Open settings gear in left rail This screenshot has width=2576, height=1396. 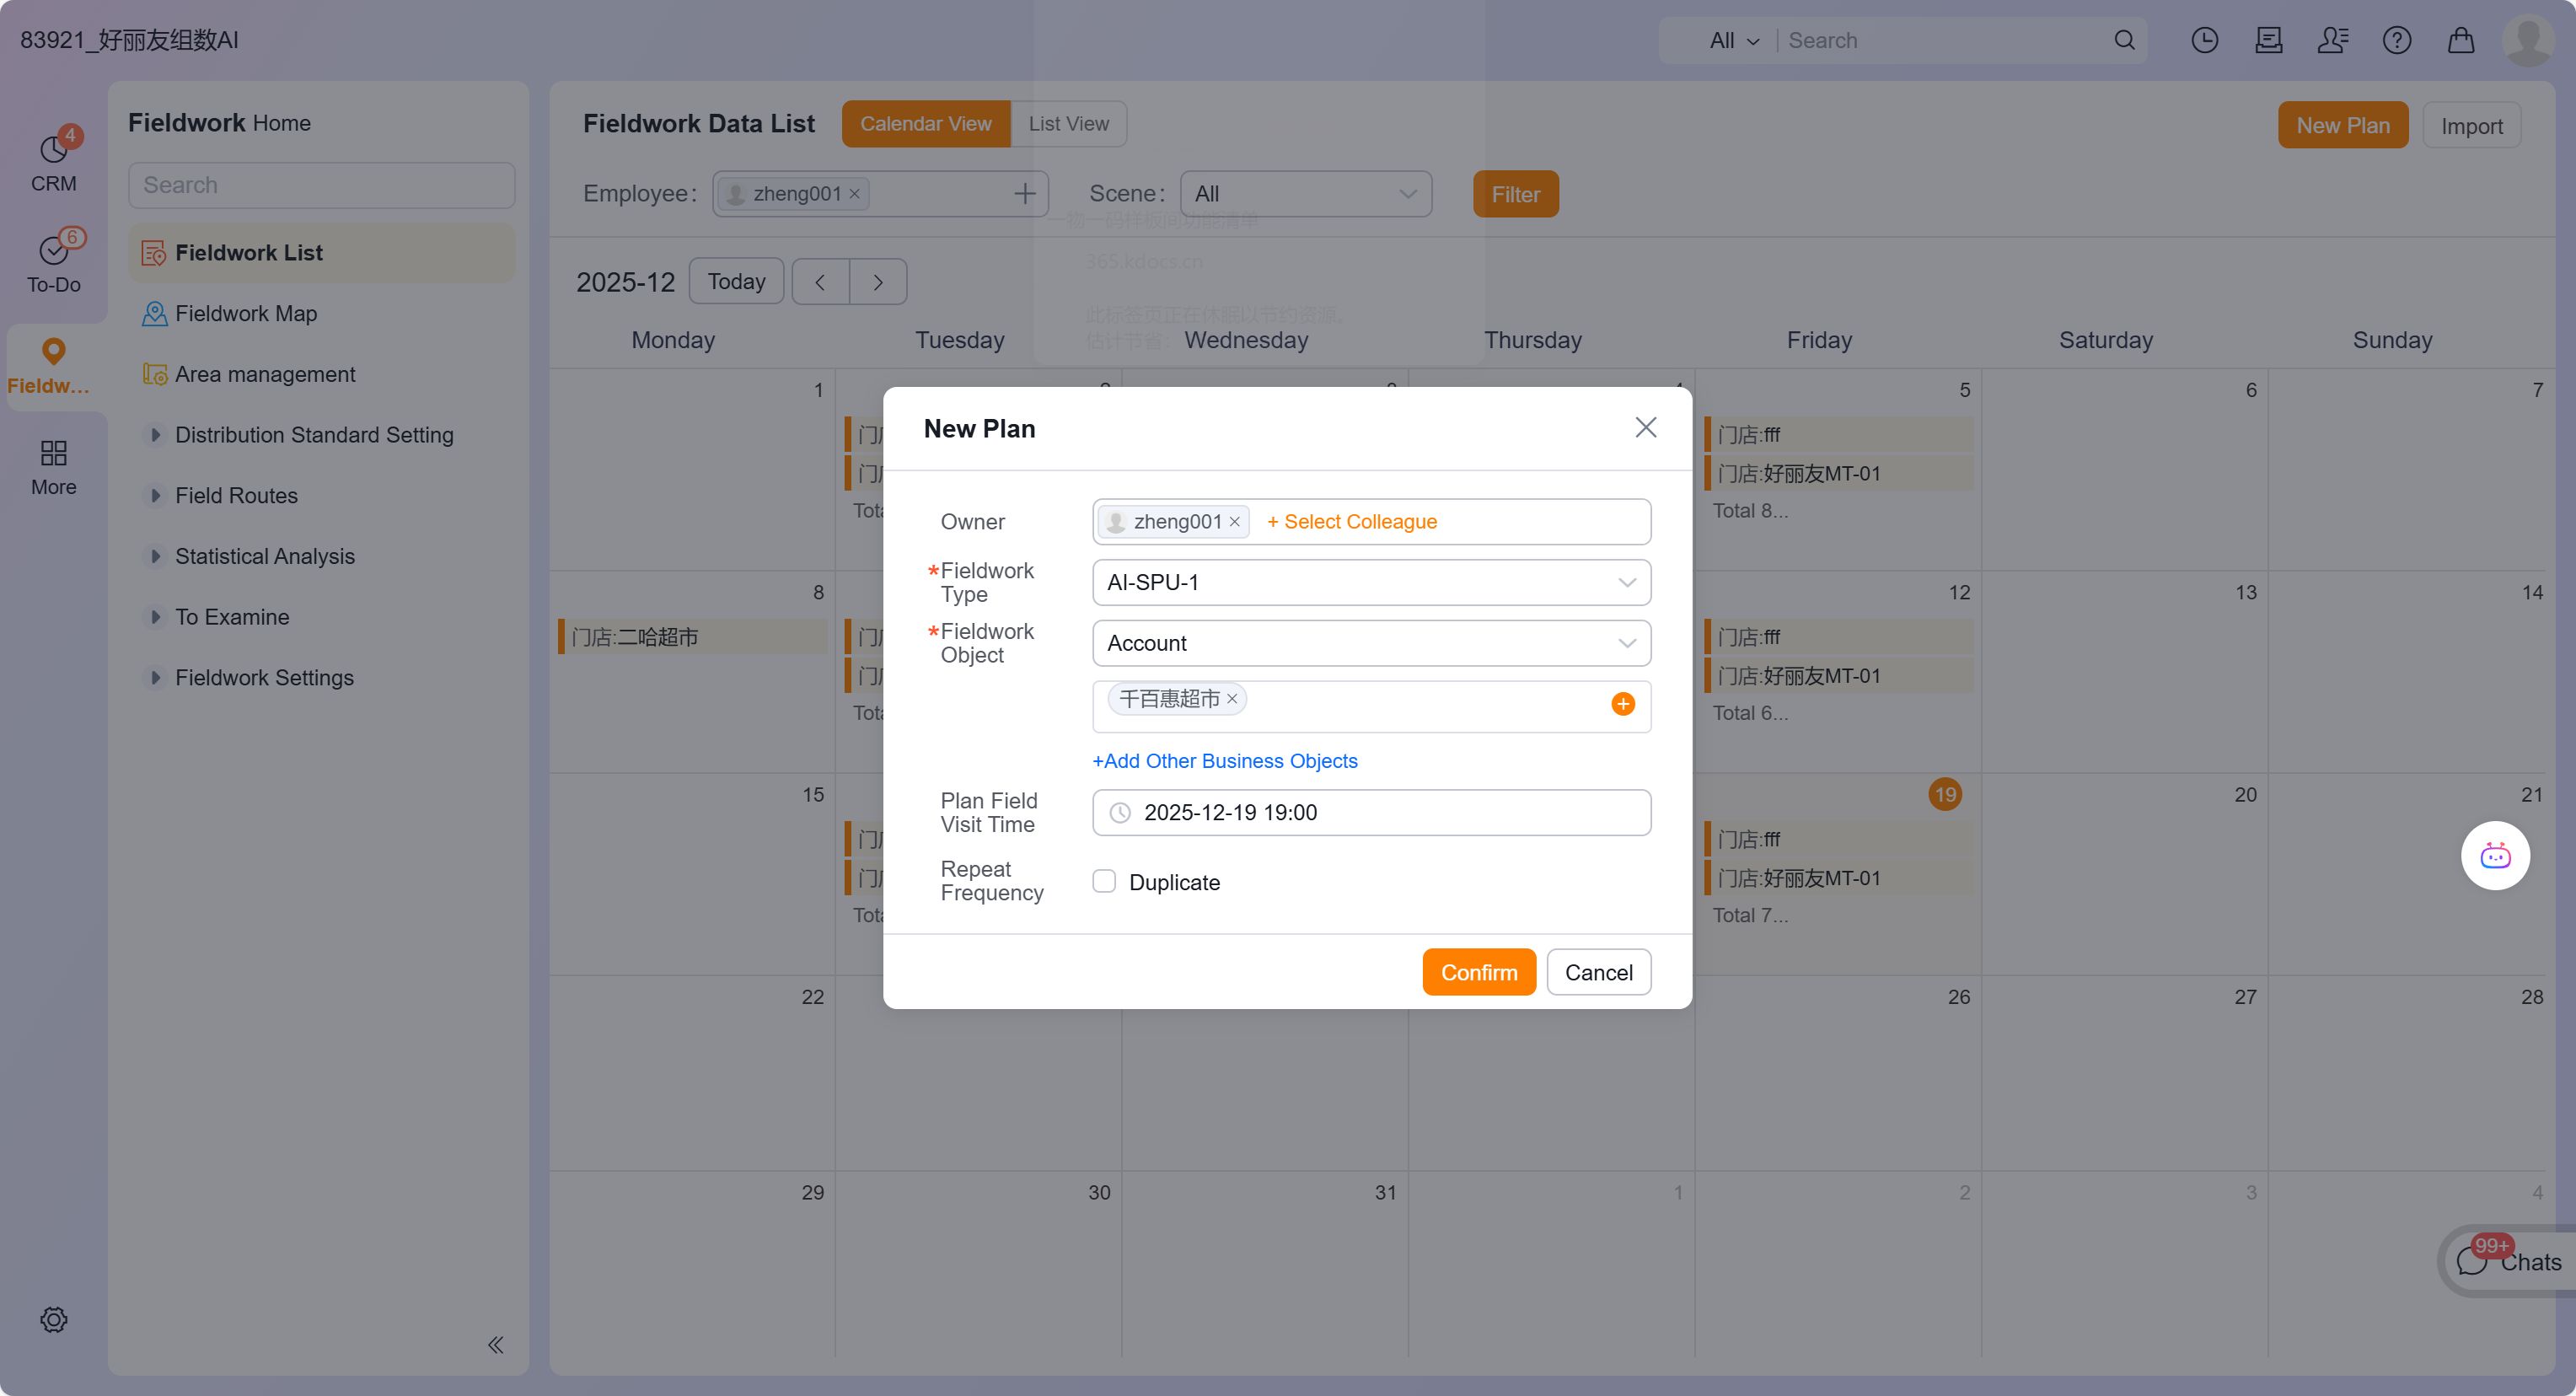click(x=53, y=1320)
